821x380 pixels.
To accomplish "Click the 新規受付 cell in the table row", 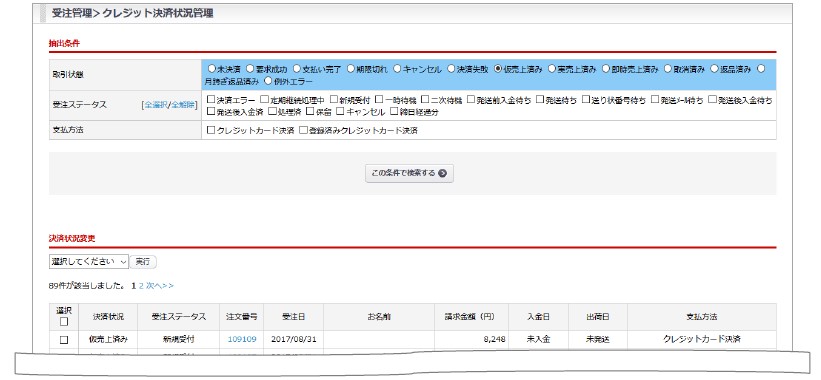I will (179, 339).
